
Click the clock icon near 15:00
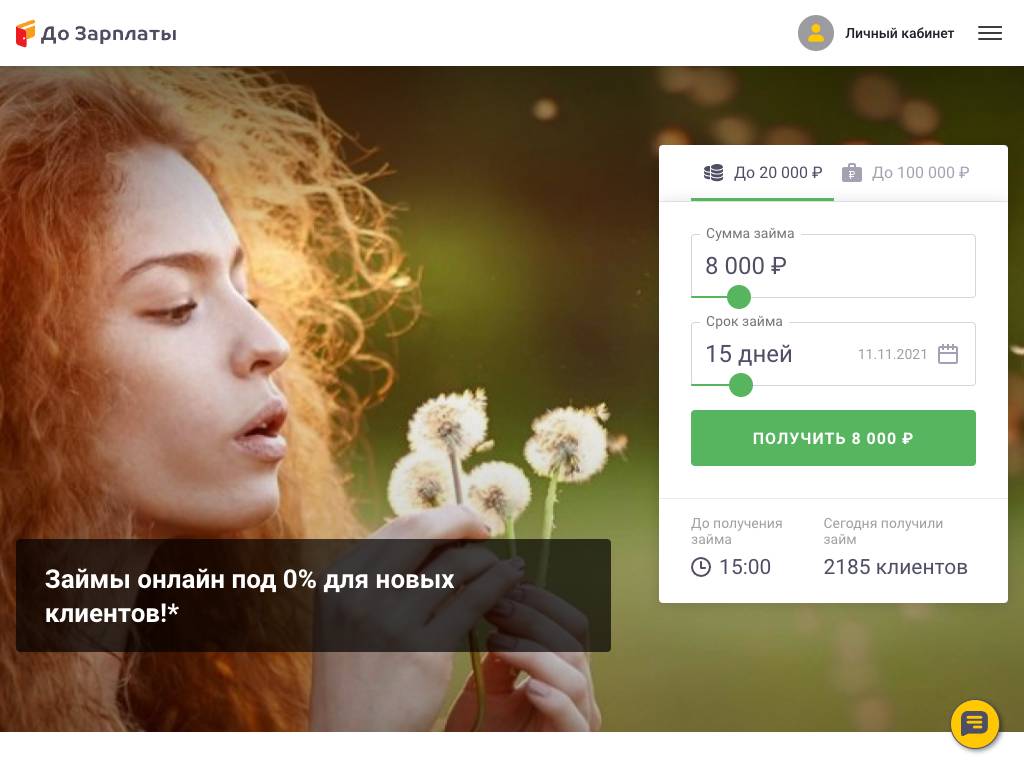[x=701, y=567]
